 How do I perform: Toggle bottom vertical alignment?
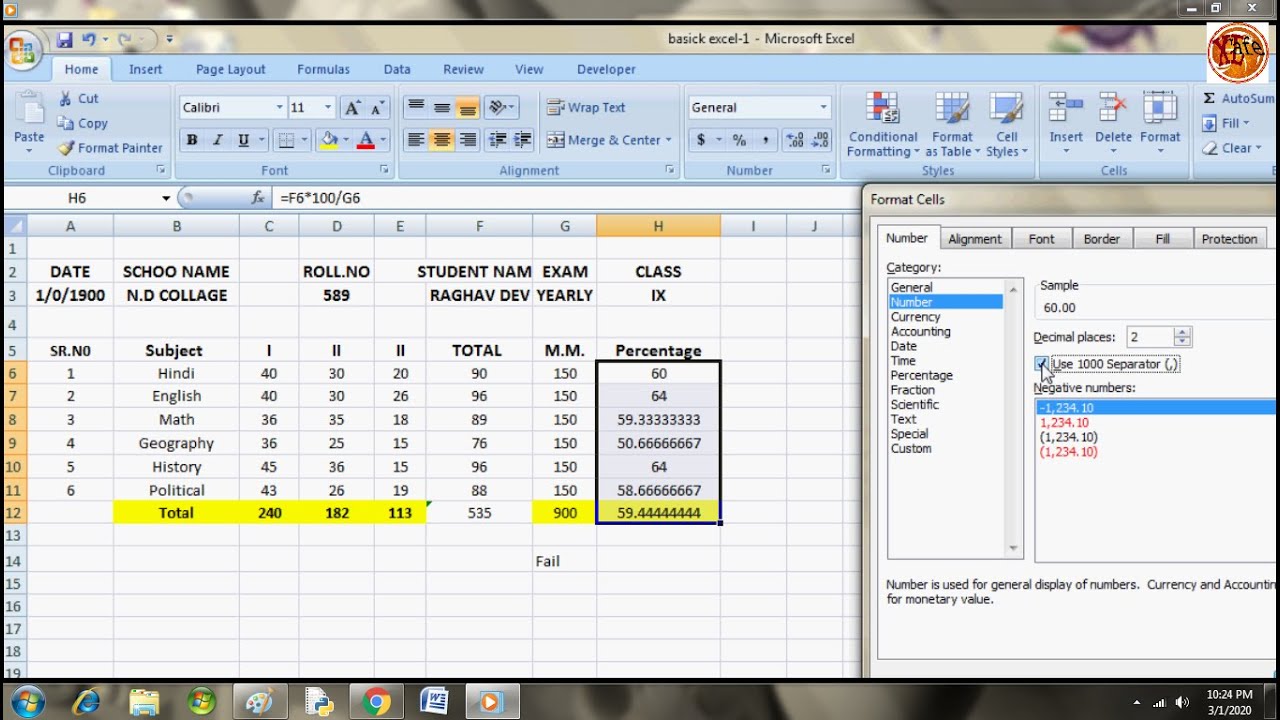click(x=466, y=107)
